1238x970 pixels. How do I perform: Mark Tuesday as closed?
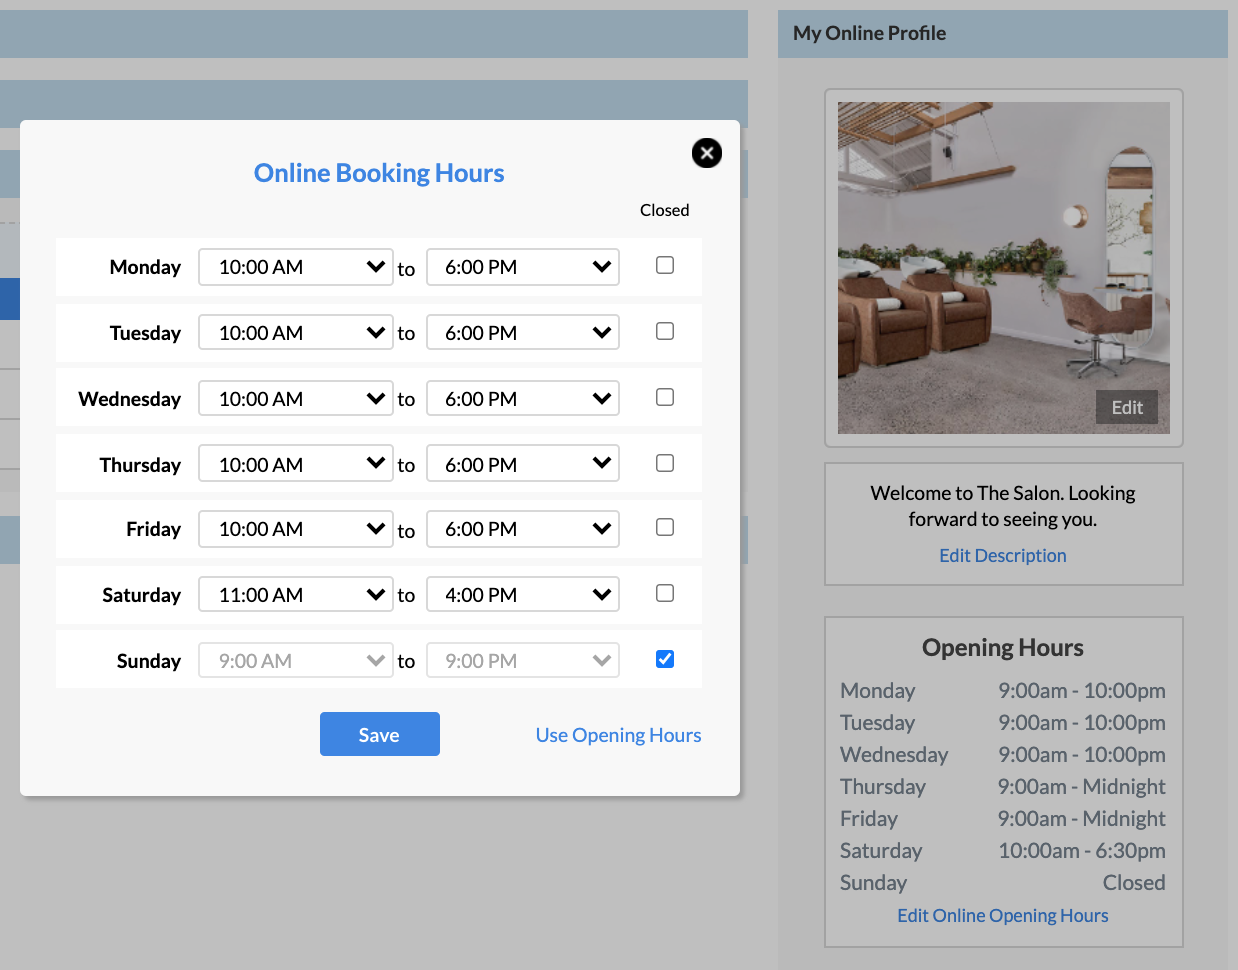[665, 331]
